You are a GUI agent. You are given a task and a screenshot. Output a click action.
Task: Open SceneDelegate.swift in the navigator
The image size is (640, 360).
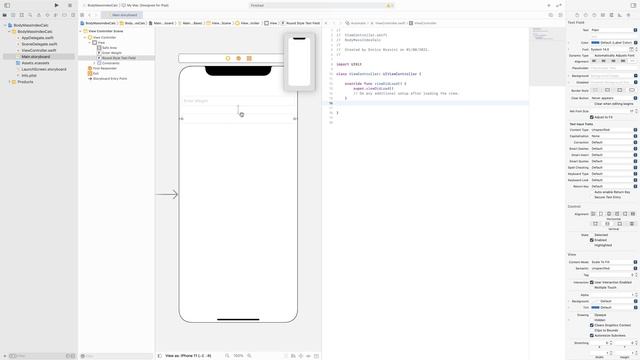[x=39, y=44]
